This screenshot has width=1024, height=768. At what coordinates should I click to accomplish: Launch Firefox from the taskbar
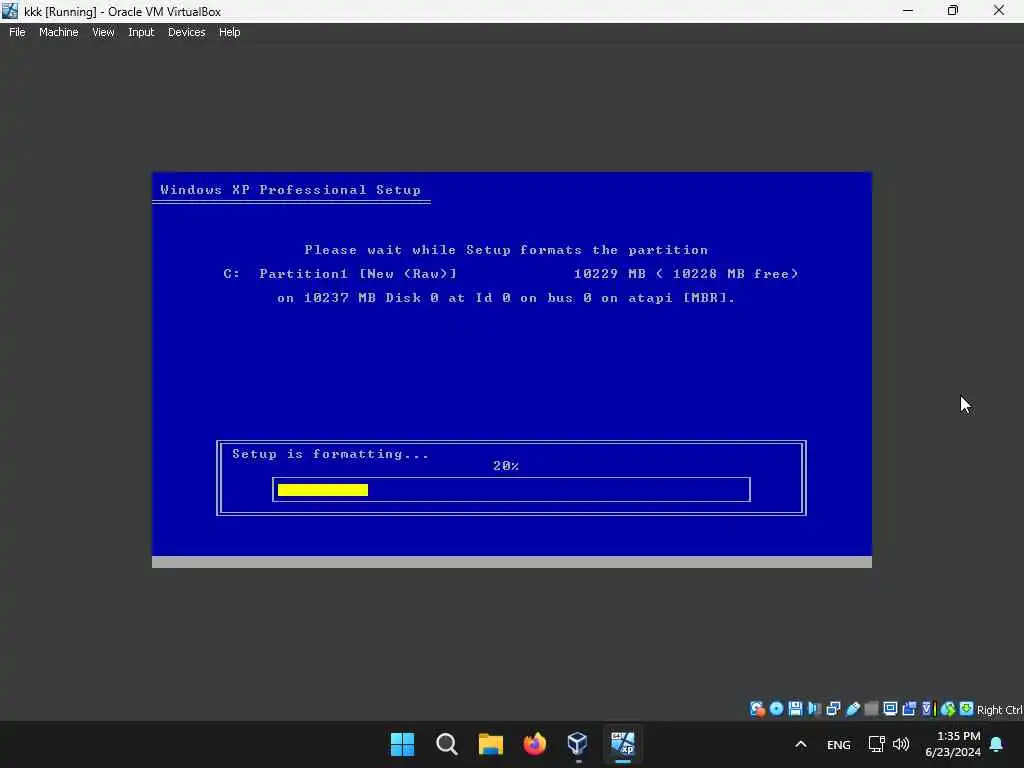[534, 744]
